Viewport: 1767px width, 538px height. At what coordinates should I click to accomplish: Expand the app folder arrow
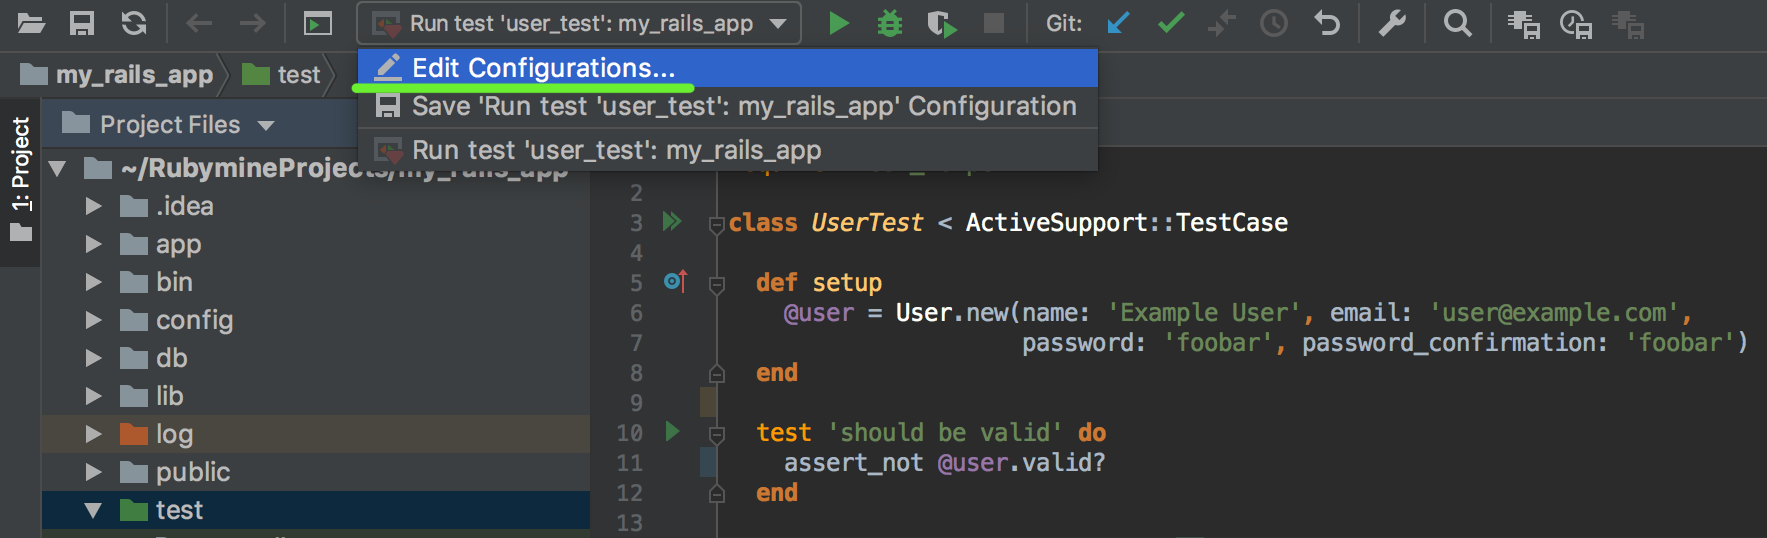click(94, 244)
